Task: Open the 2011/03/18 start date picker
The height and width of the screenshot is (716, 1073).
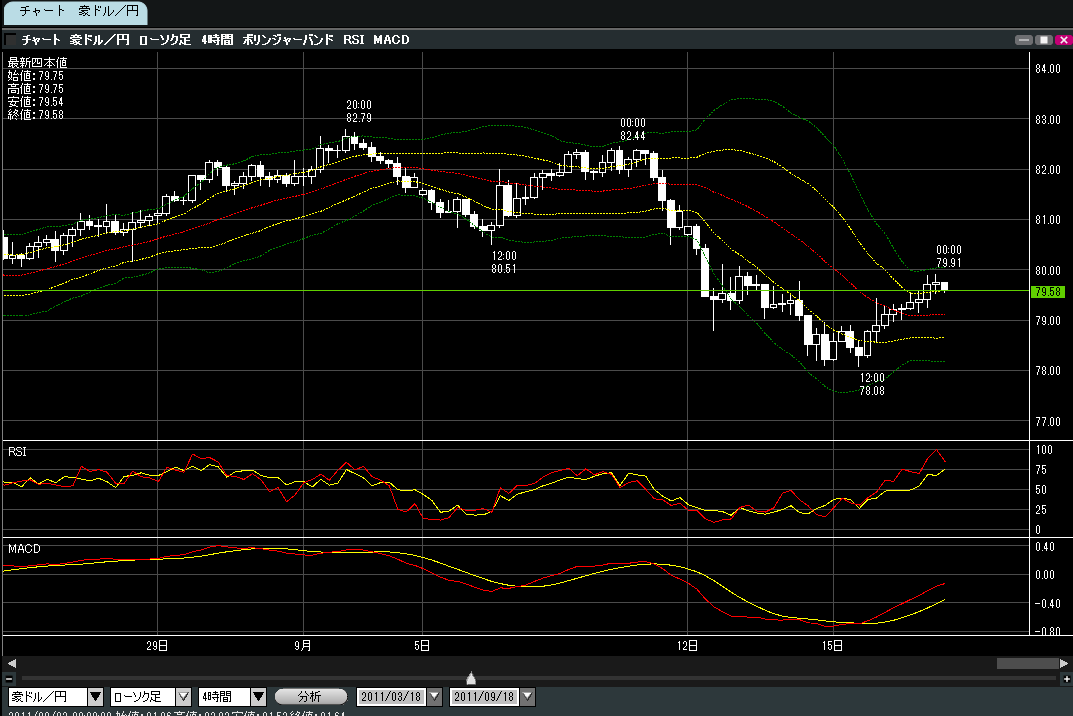Action: point(436,697)
